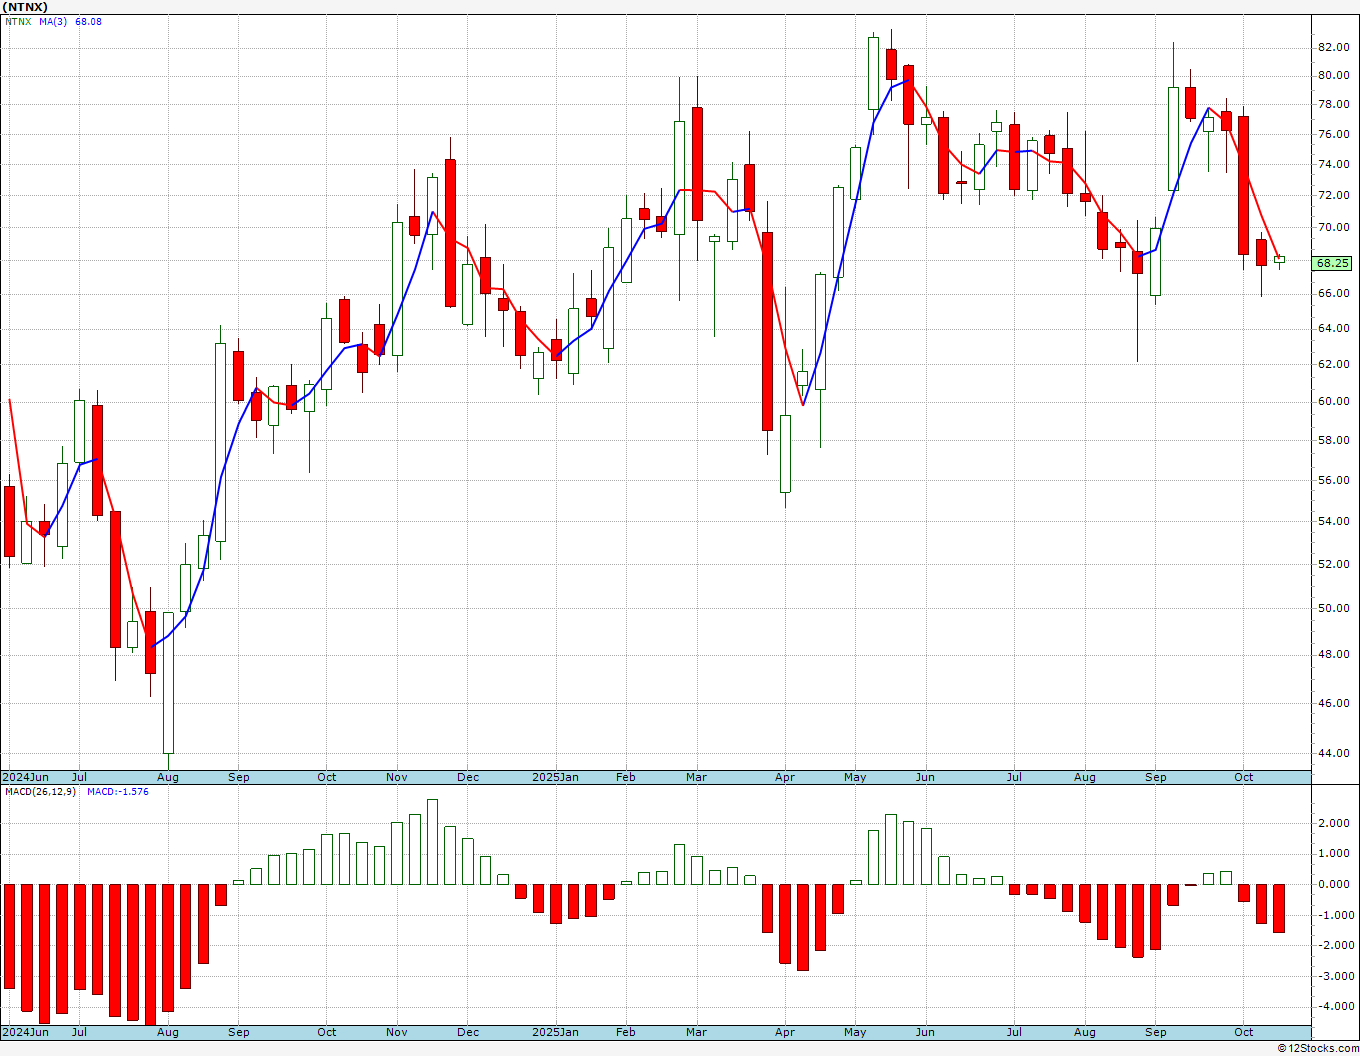Click 2025Jan on the price chart time axis

pyautogui.click(x=555, y=777)
